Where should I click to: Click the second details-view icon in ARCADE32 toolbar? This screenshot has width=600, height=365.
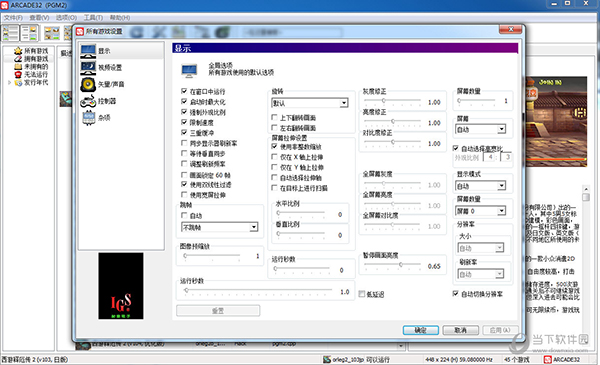[x=29, y=33]
